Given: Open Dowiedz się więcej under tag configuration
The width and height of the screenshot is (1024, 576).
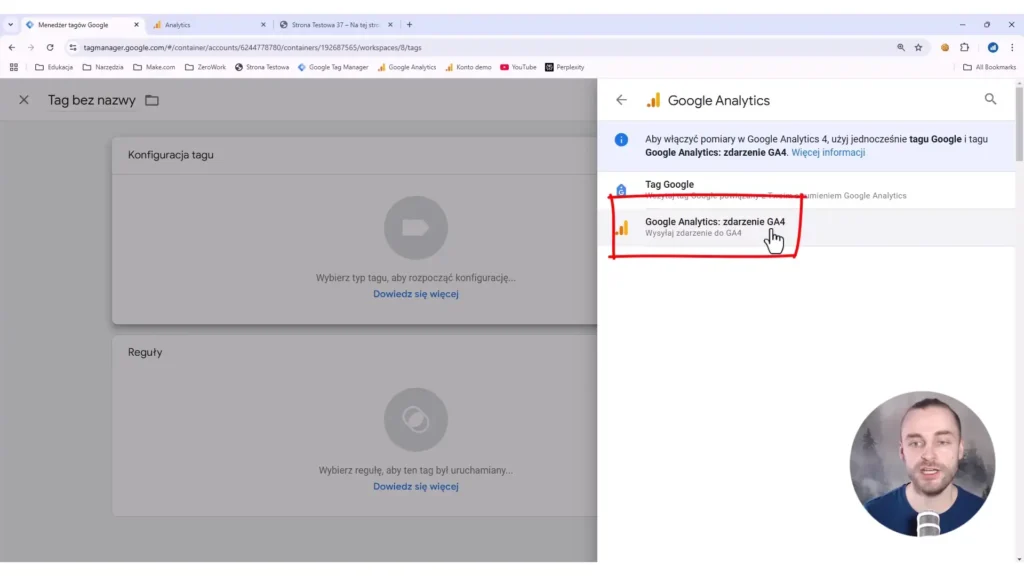Looking at the screenshot, I should click(415, 294).
